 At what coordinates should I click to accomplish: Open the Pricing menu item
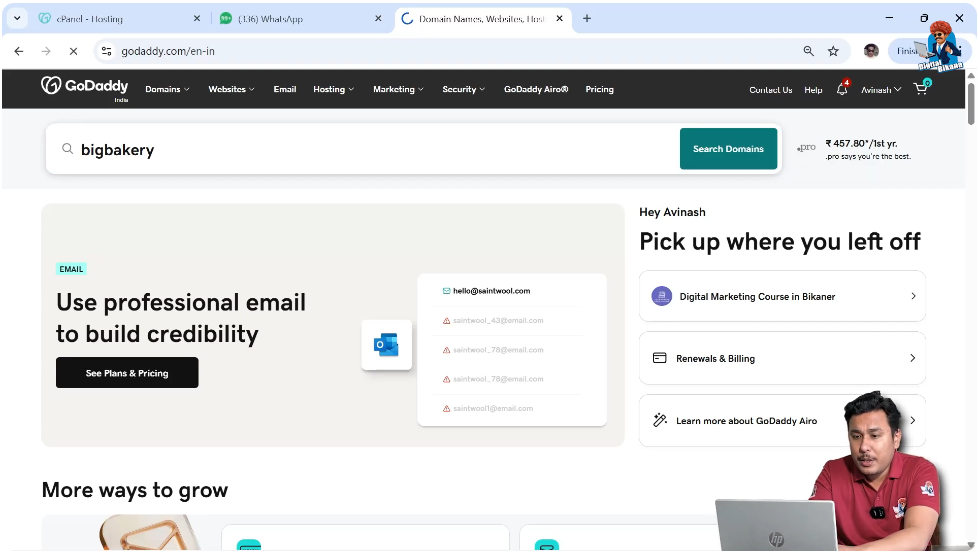(599, 89)
